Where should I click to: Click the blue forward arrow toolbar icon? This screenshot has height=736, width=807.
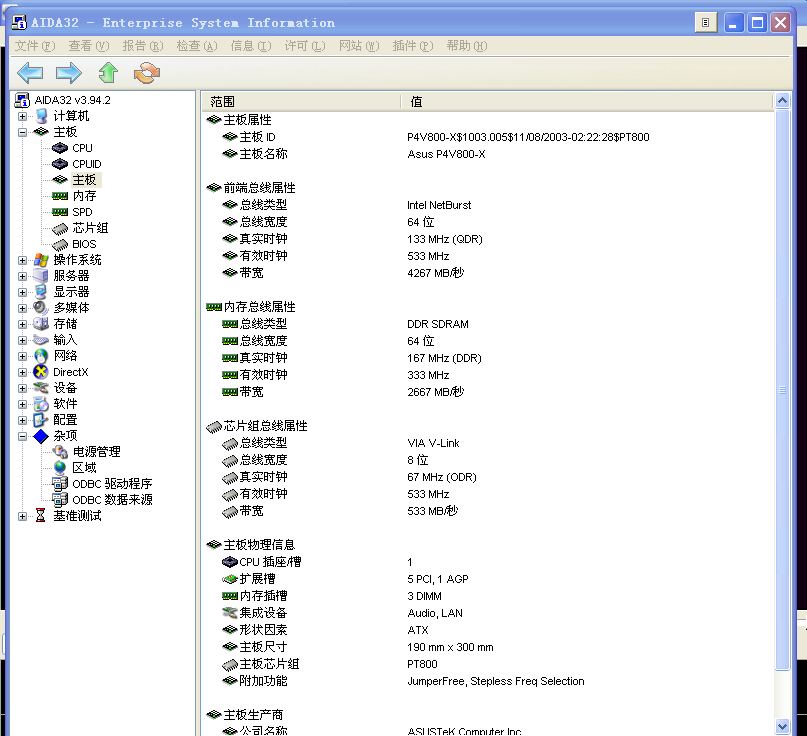click(68, 72)
